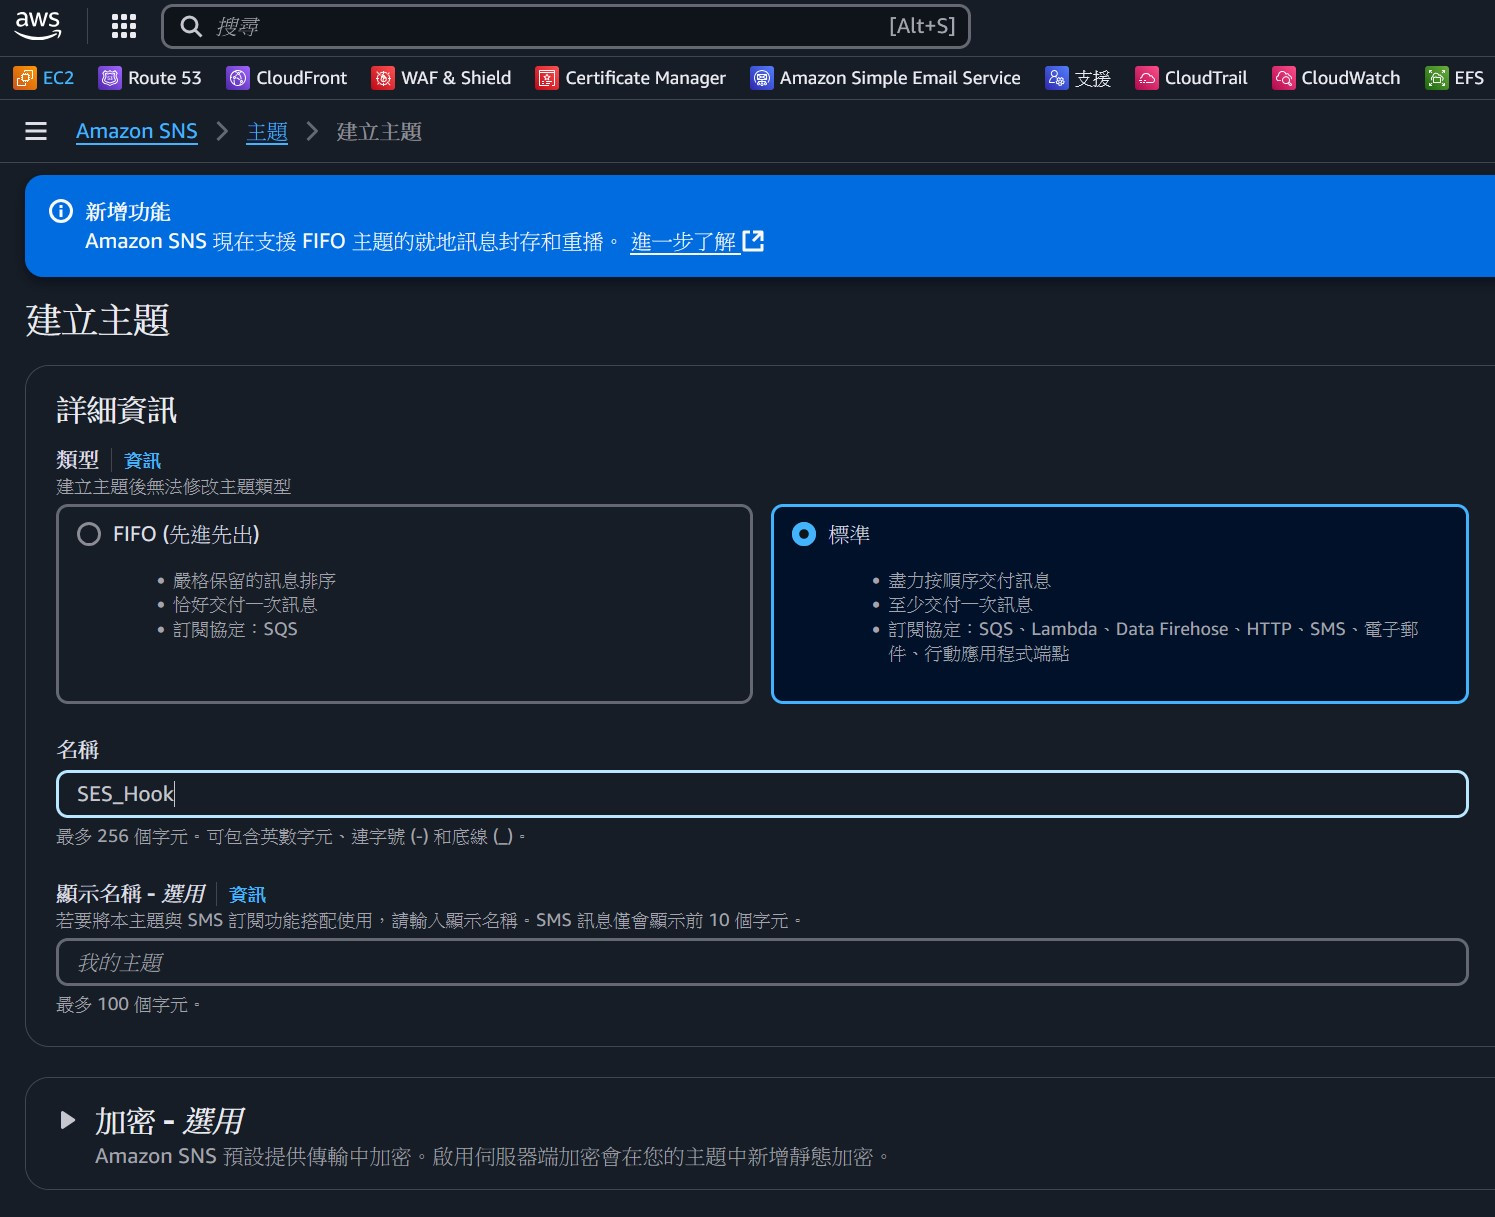The width and height of the screenshot is (1495, 1217).
Task: Click the 新增功能 banner title
Action: tap(128, 212)
